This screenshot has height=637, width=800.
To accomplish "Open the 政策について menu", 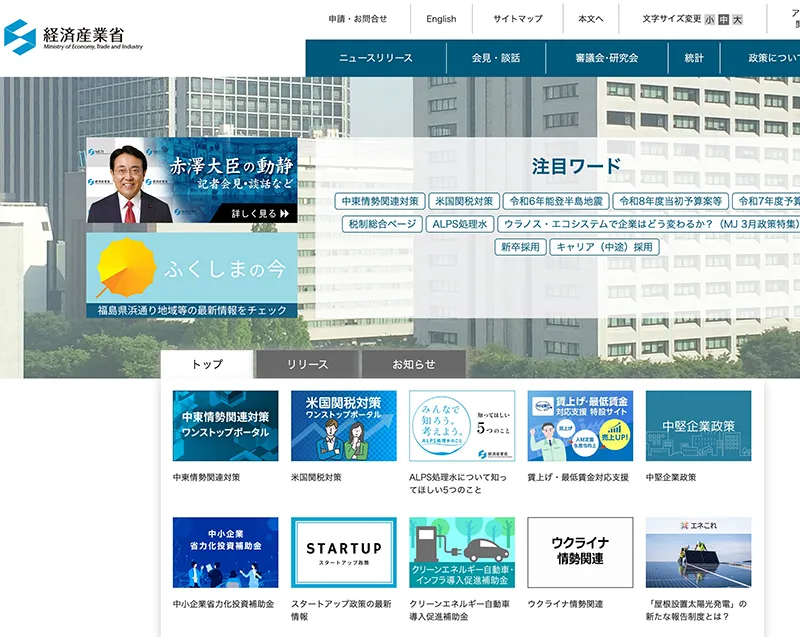I will (760, 58).
